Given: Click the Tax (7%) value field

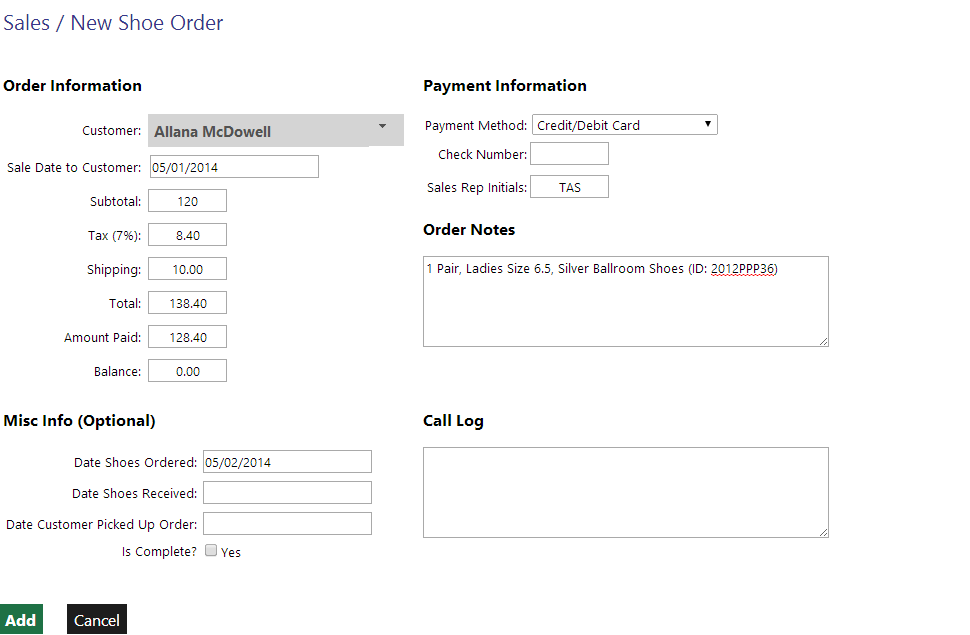Looking at the screenshot, I should pyautogui.click(x=186, y=234).
